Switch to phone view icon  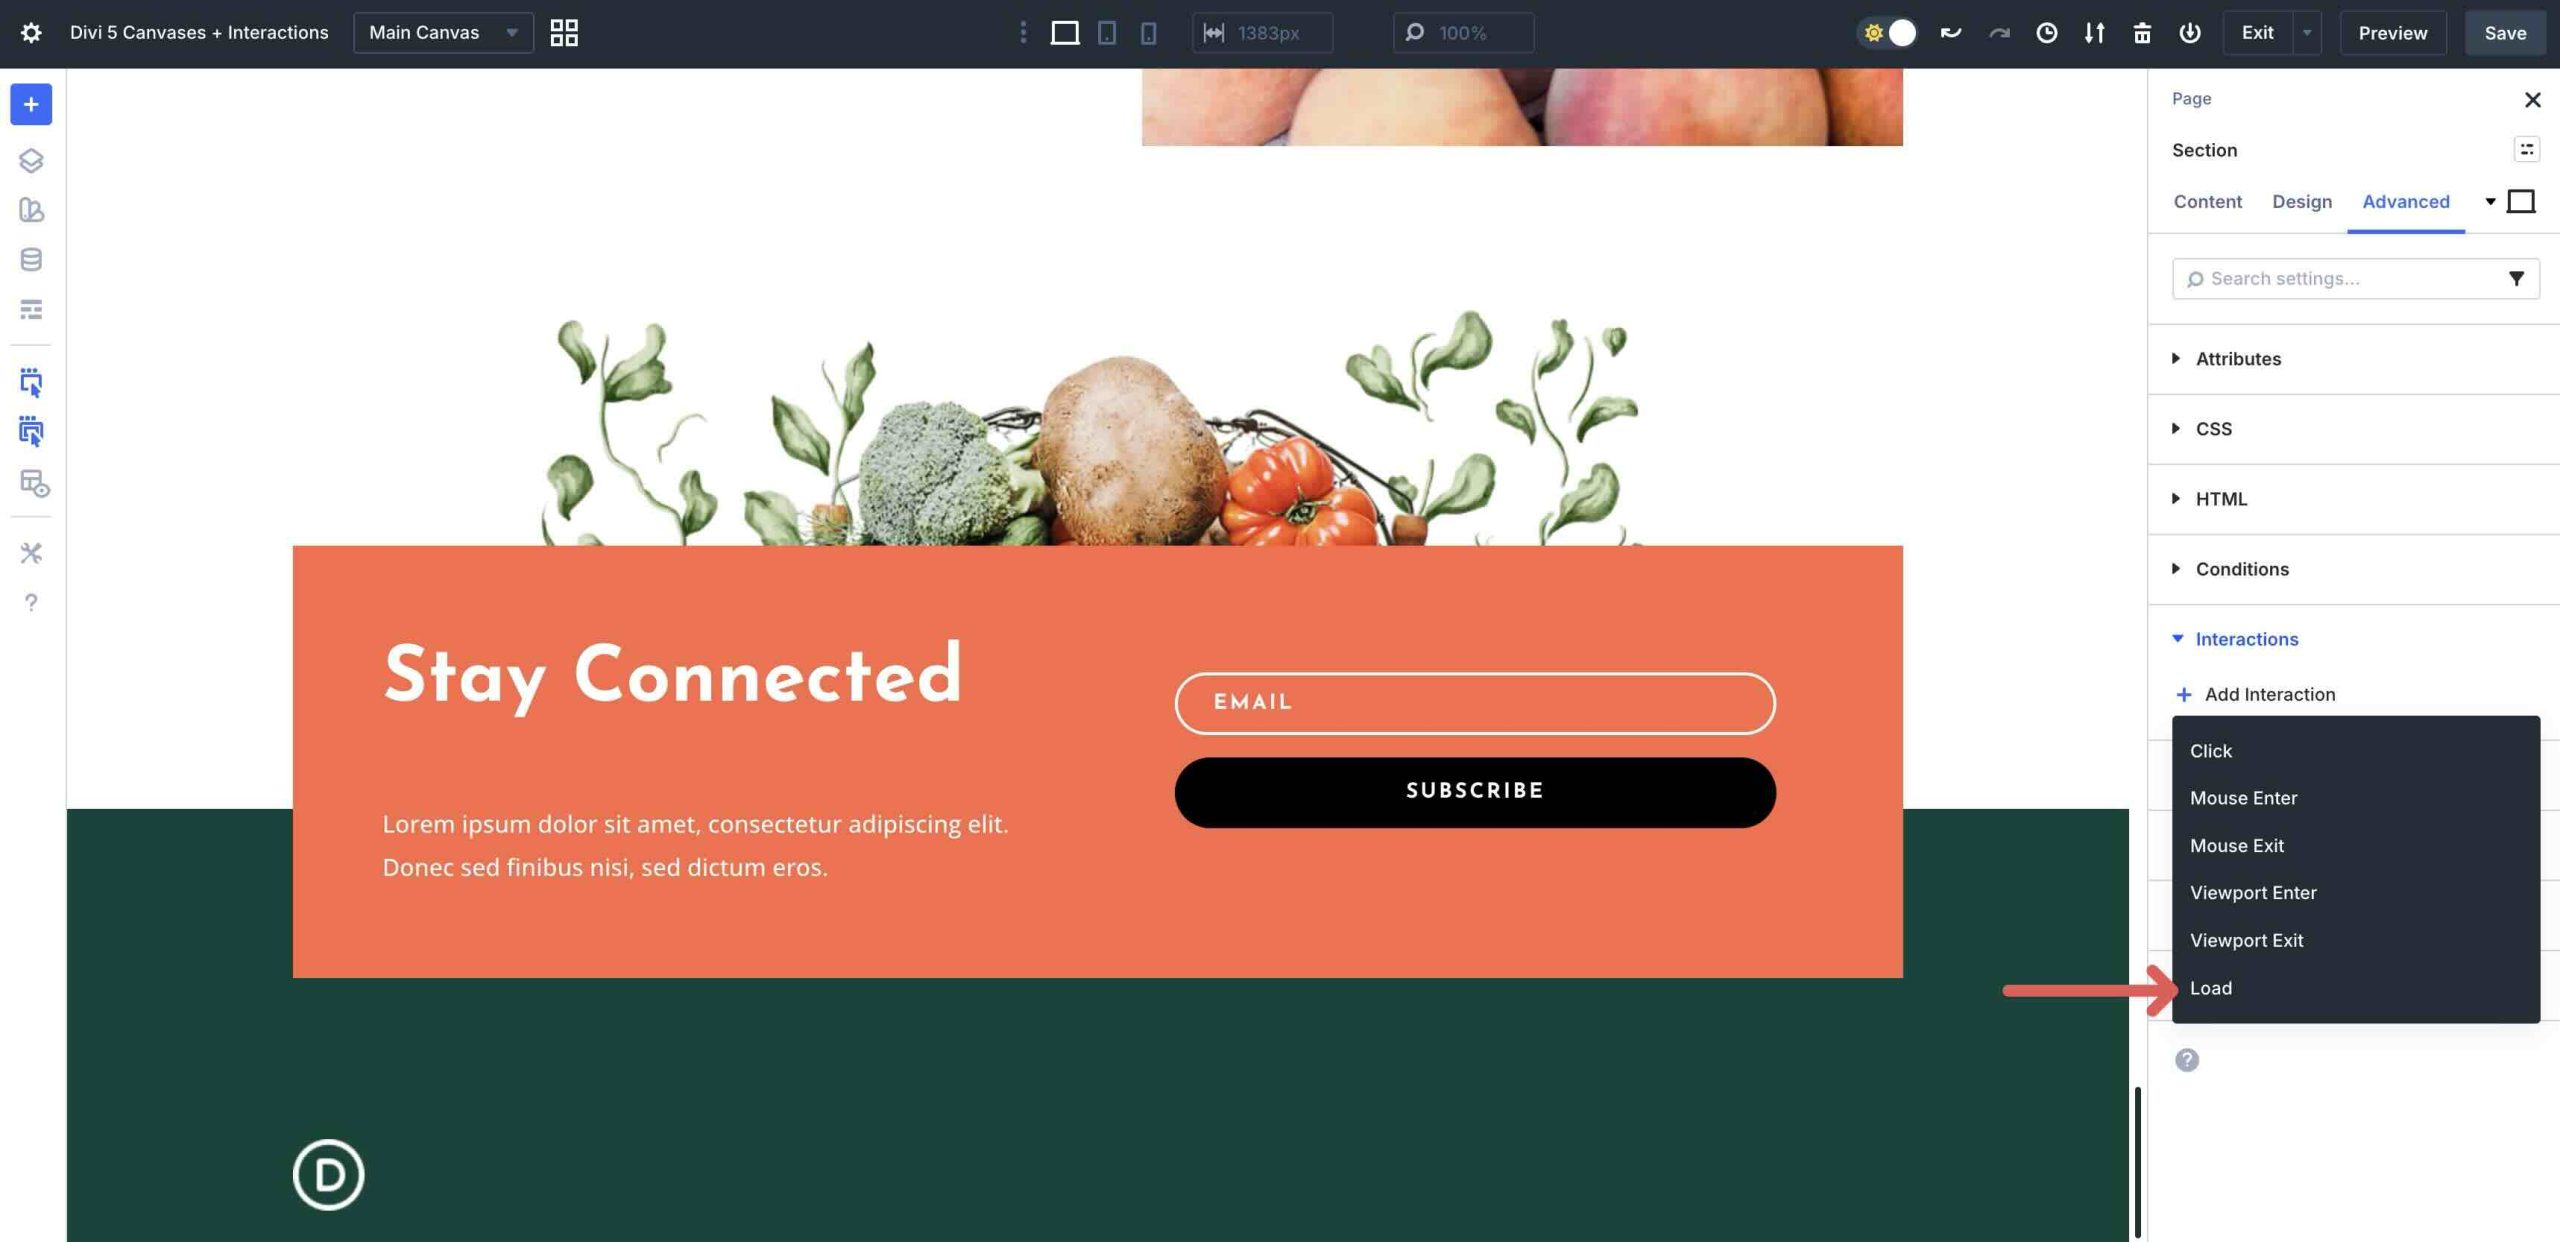(1149, 33)
